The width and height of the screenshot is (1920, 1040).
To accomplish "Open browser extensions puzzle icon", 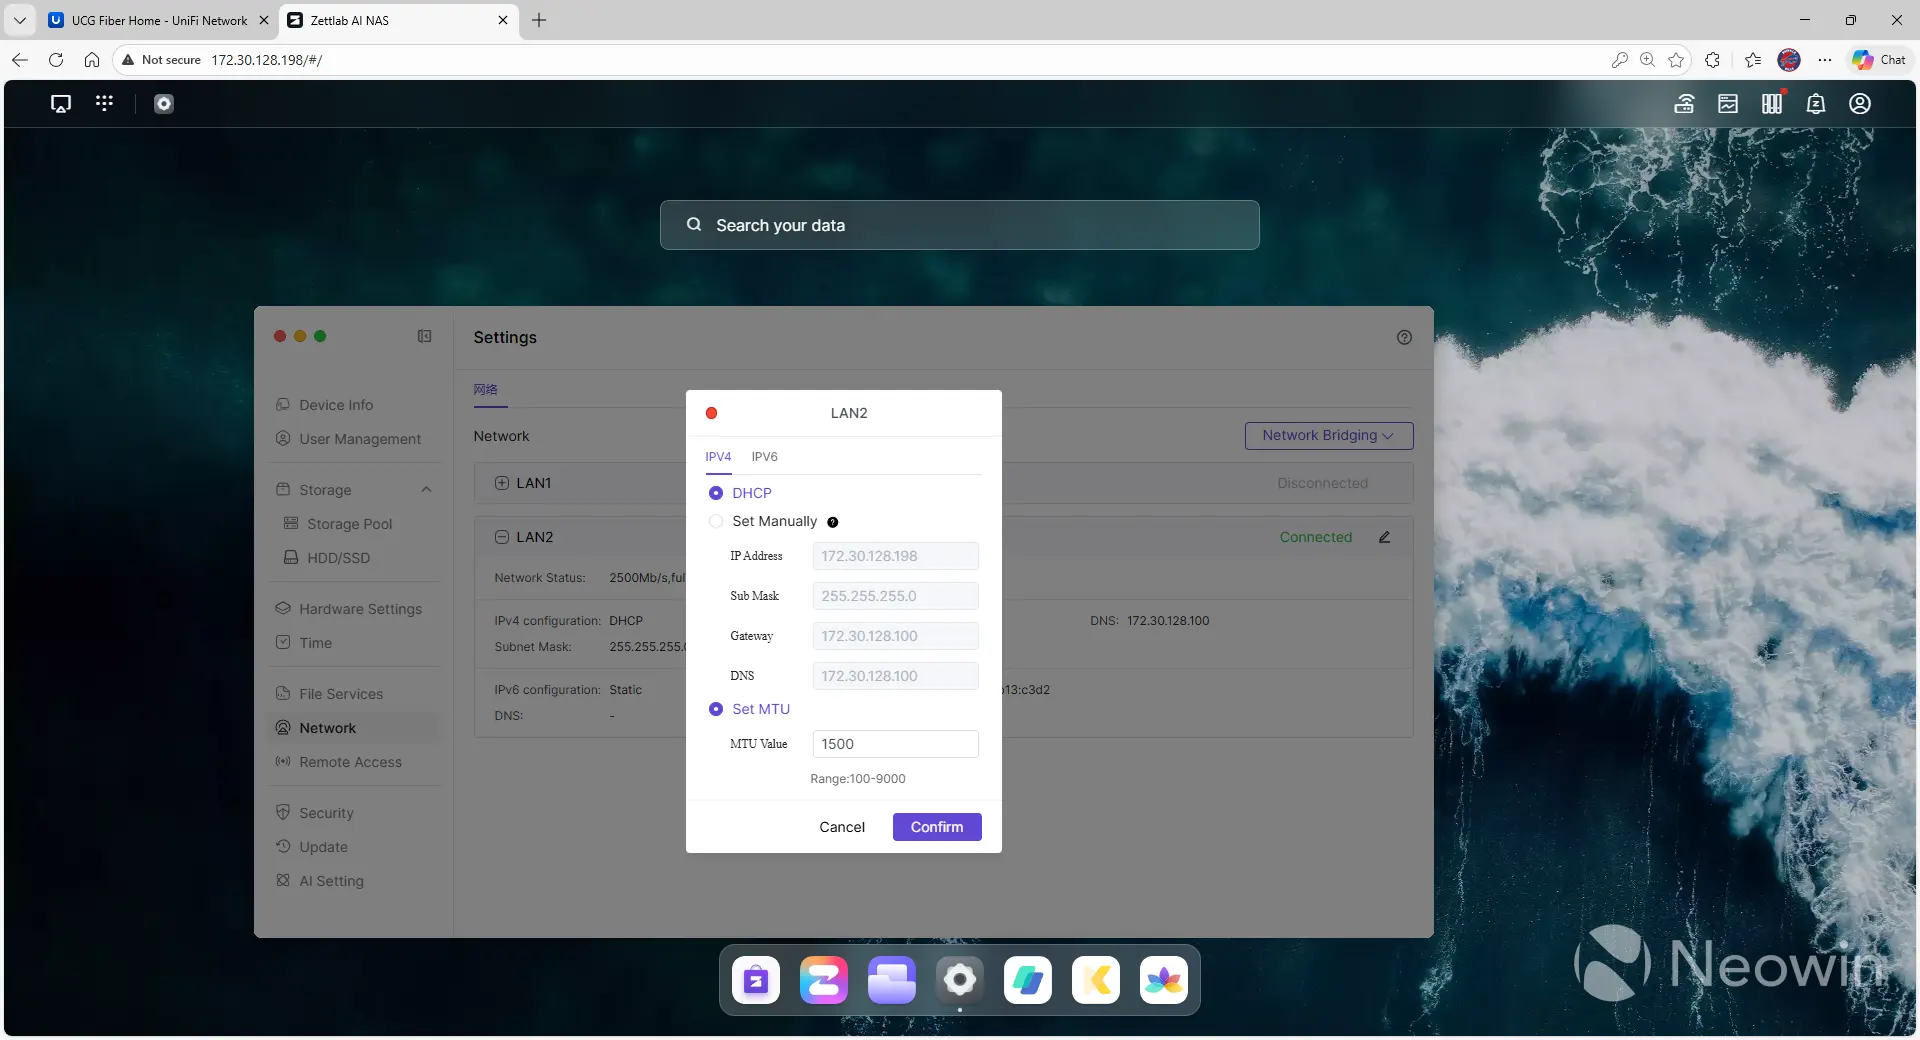I will click(1712, 60).
